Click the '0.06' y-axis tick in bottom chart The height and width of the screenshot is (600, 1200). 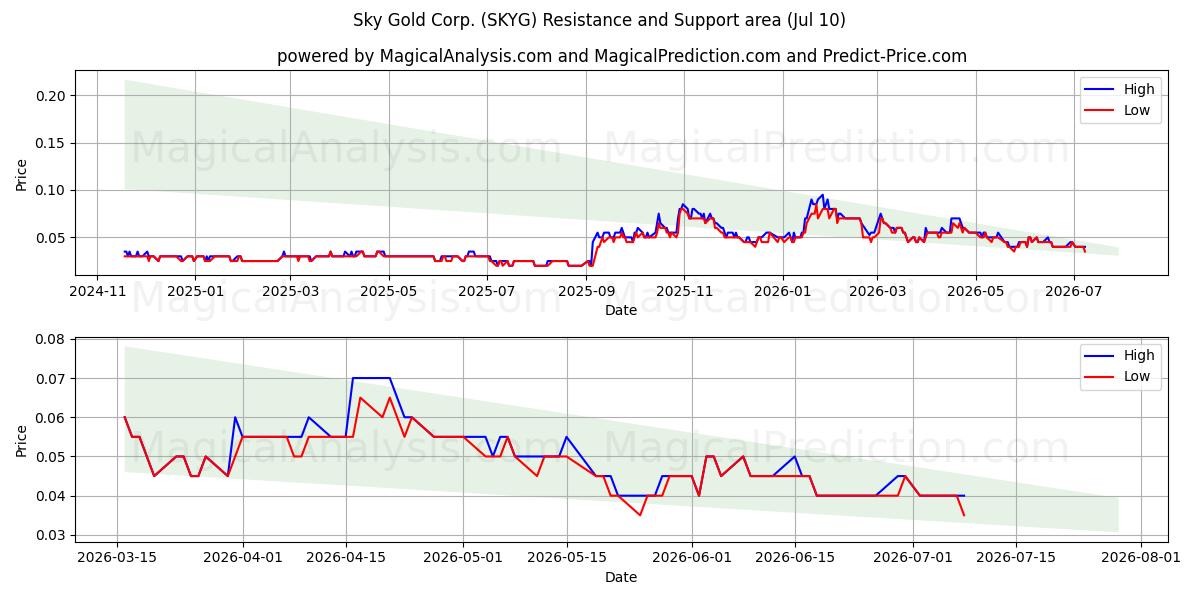[52, 418]
